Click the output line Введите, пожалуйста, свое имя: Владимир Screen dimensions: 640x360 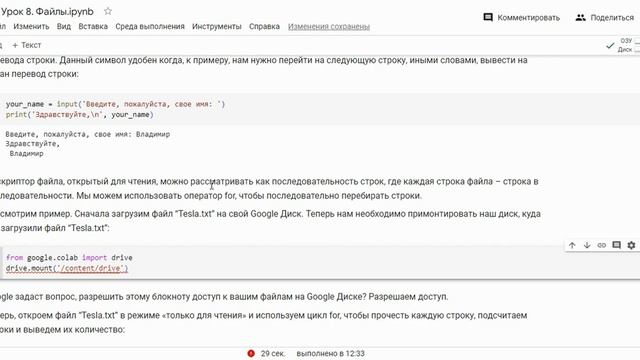point(88,134)
